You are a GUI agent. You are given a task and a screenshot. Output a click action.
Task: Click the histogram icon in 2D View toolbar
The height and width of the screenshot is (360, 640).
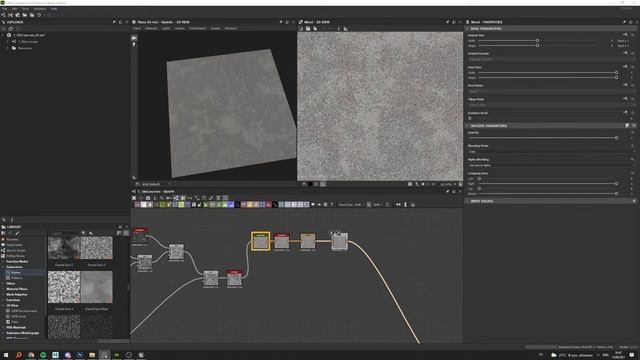[x=345, y=29]
